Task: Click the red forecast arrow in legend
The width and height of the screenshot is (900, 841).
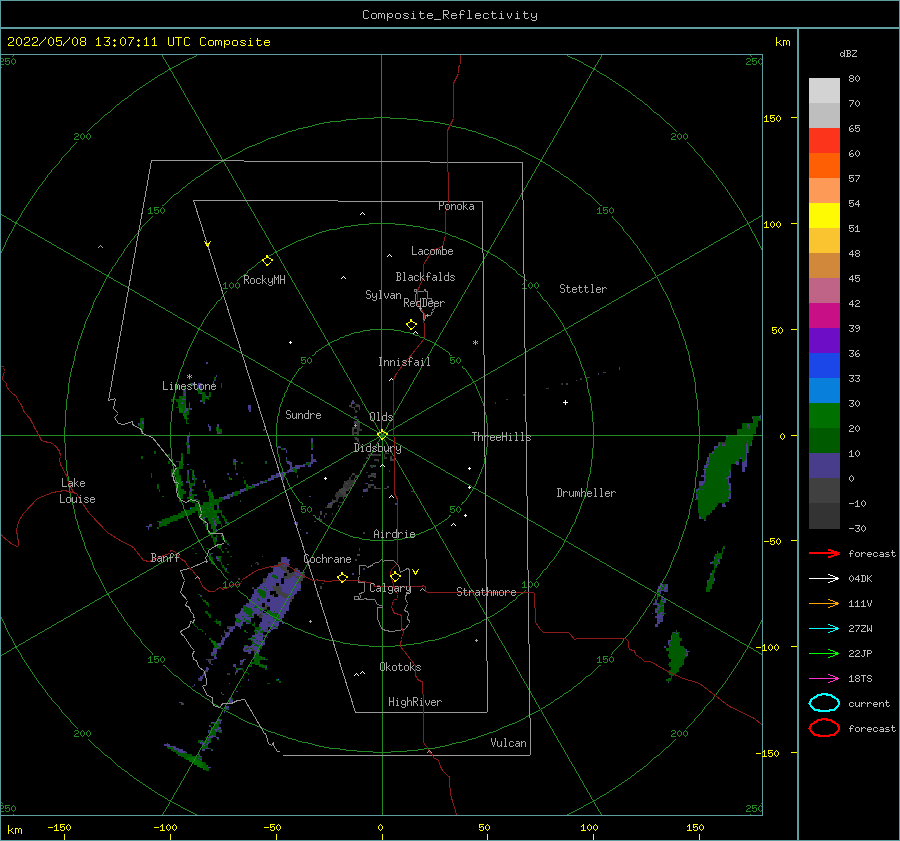Action: coord(824,553)
